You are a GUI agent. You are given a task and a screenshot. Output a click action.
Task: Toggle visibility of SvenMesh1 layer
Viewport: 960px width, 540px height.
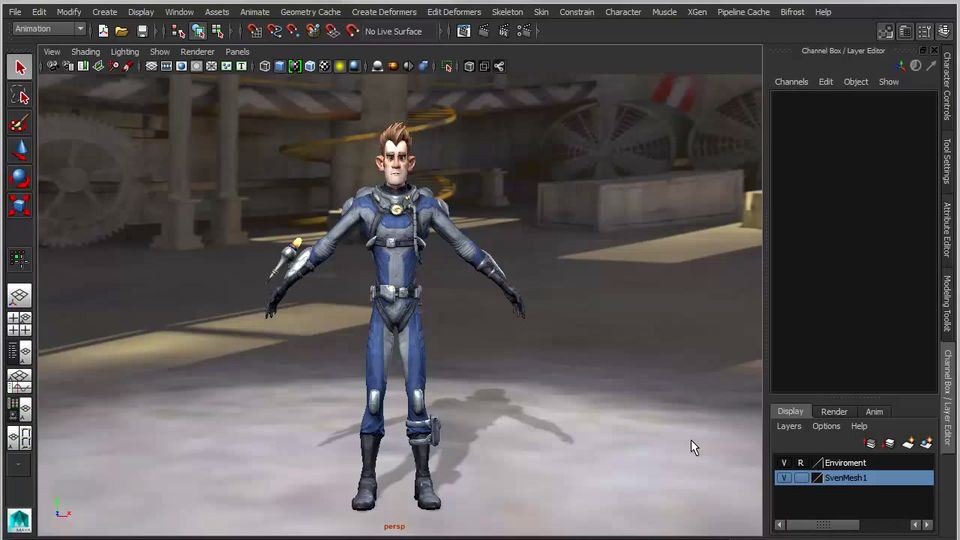784,478
